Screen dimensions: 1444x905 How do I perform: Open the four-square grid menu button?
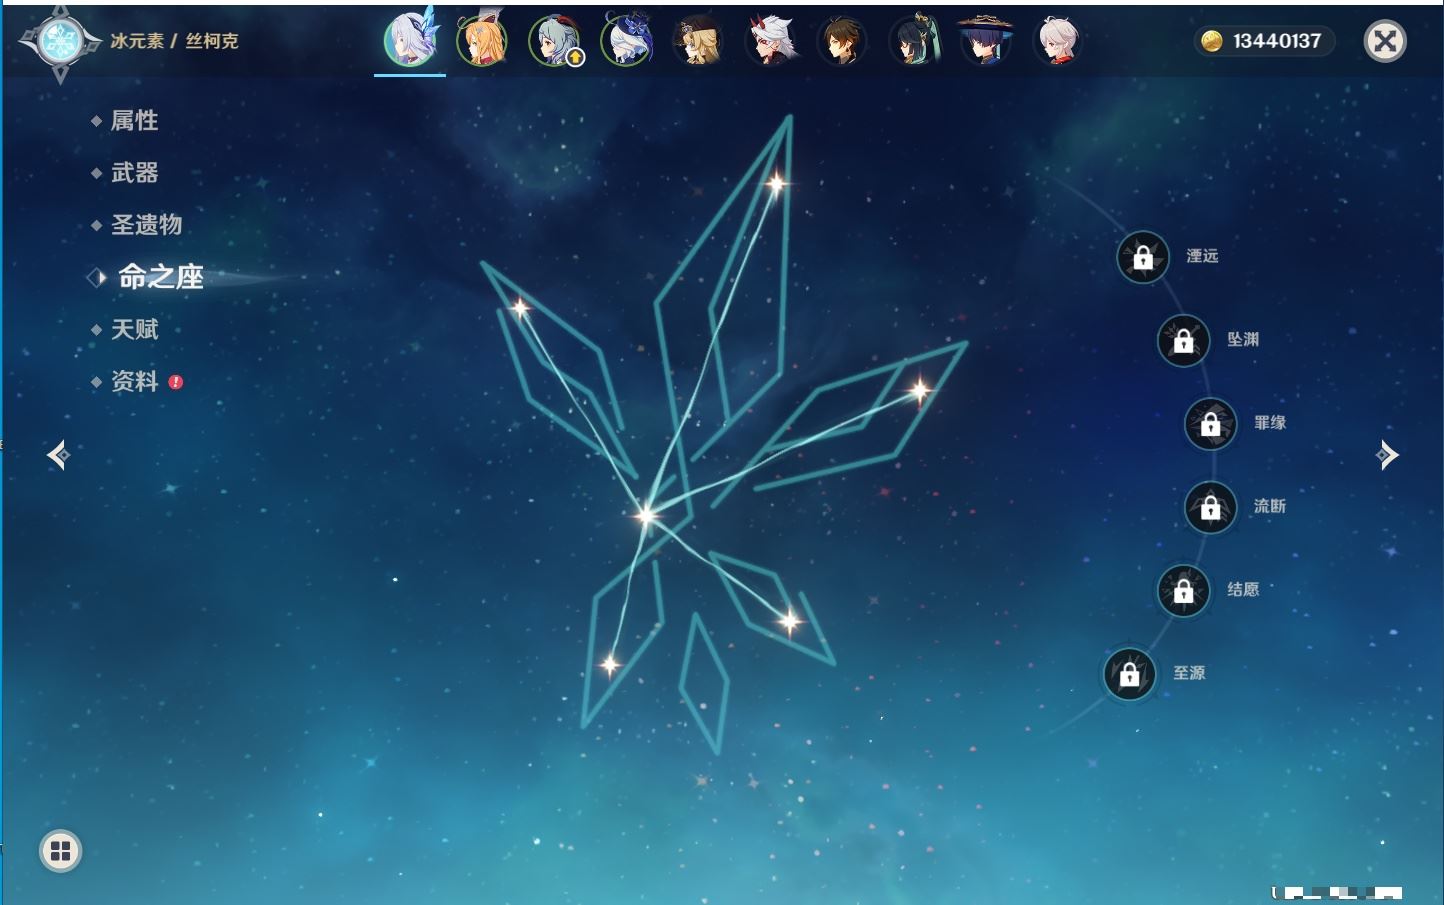click(x=60, y=851)
